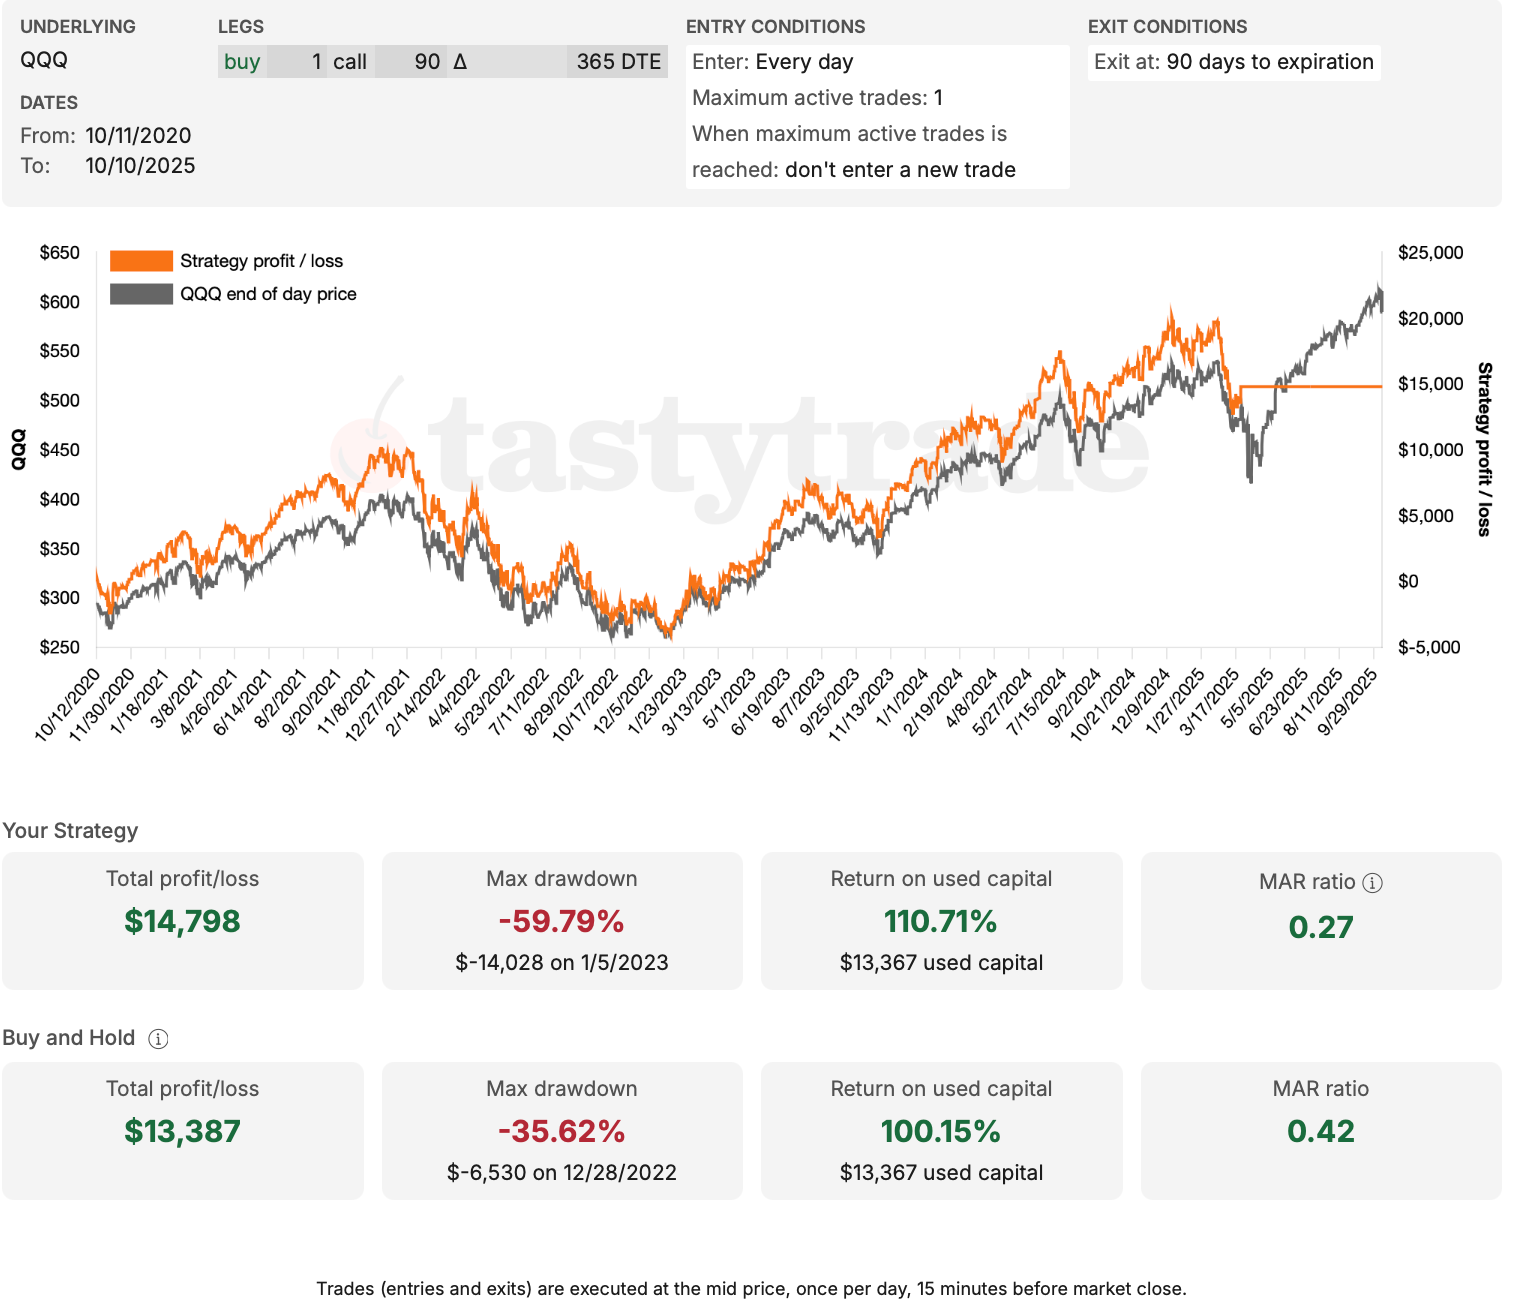The width and height of the screenshot is (1528, 1310).
Task: Open the call option type selector
Action: [x=350, y=61]
